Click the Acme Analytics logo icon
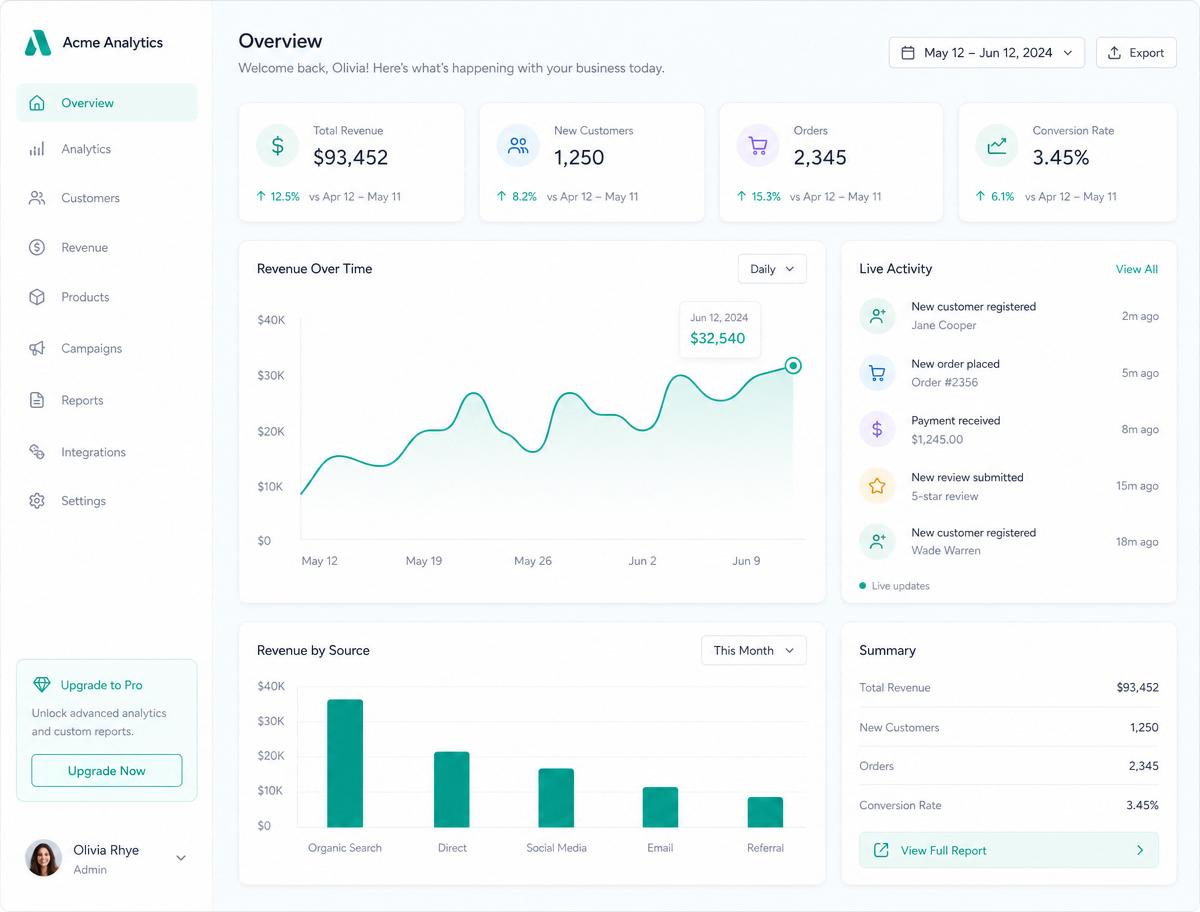1200x912 pixels. pos(37,43)
